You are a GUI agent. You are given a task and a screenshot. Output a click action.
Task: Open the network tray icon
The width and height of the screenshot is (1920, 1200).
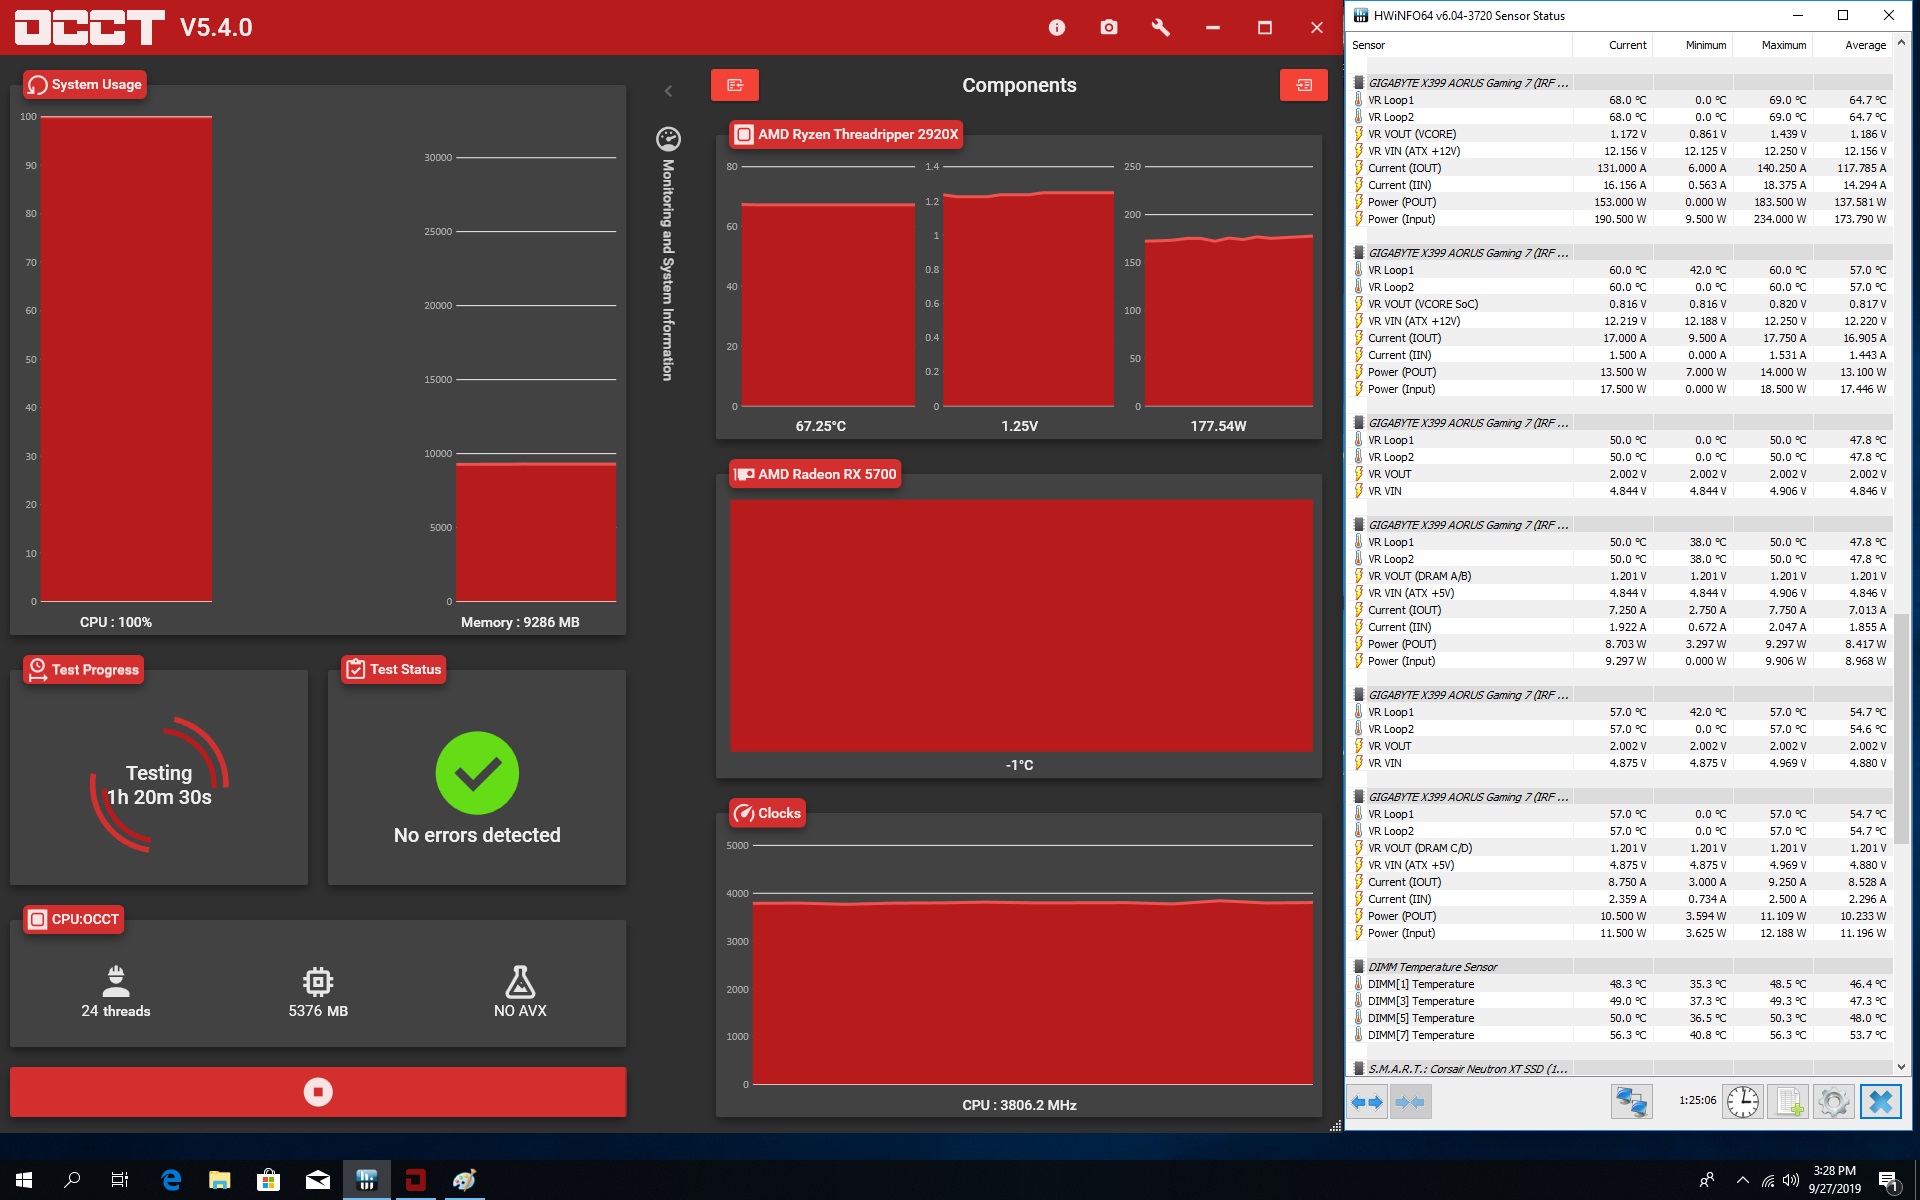[x=1768, y=1180]
